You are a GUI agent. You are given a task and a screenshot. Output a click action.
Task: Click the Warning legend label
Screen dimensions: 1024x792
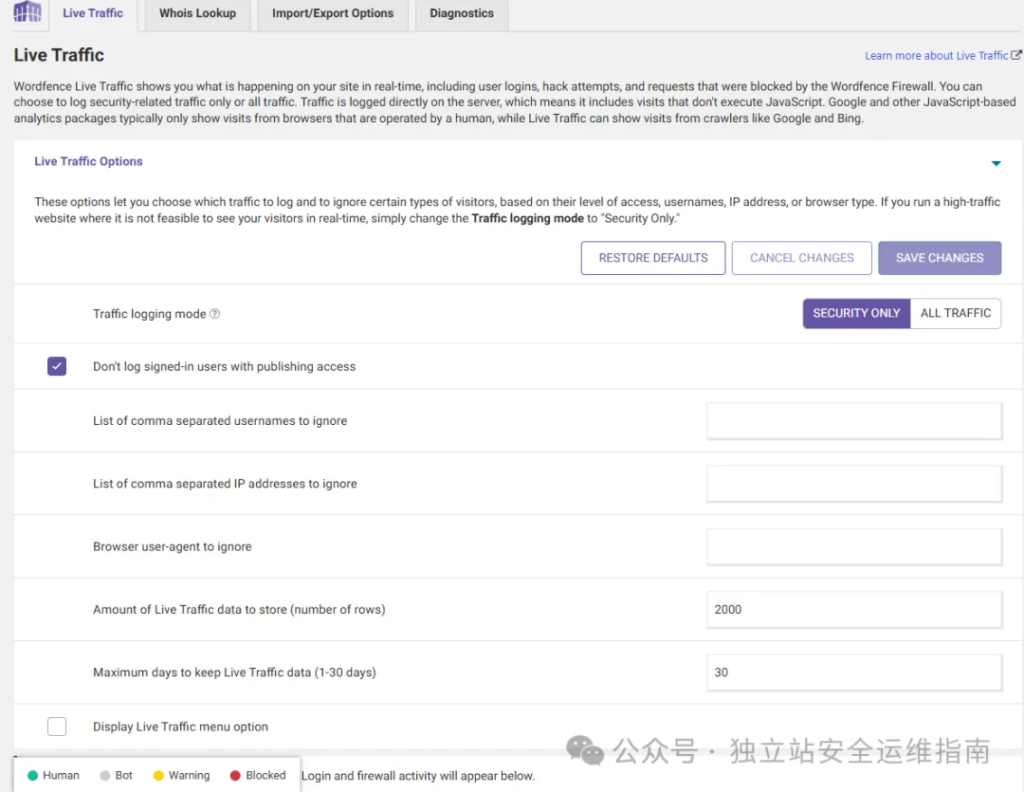(x=189, y=776)
